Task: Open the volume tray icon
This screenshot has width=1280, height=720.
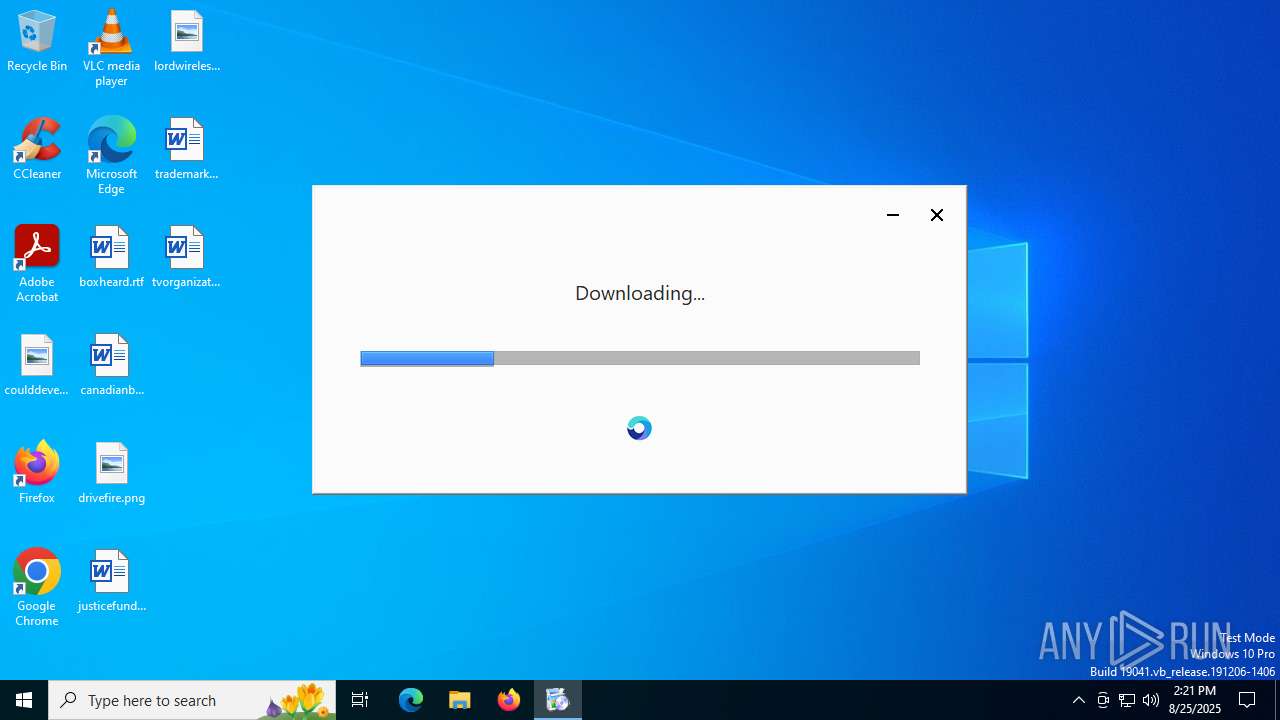Action: [1151, 700]
